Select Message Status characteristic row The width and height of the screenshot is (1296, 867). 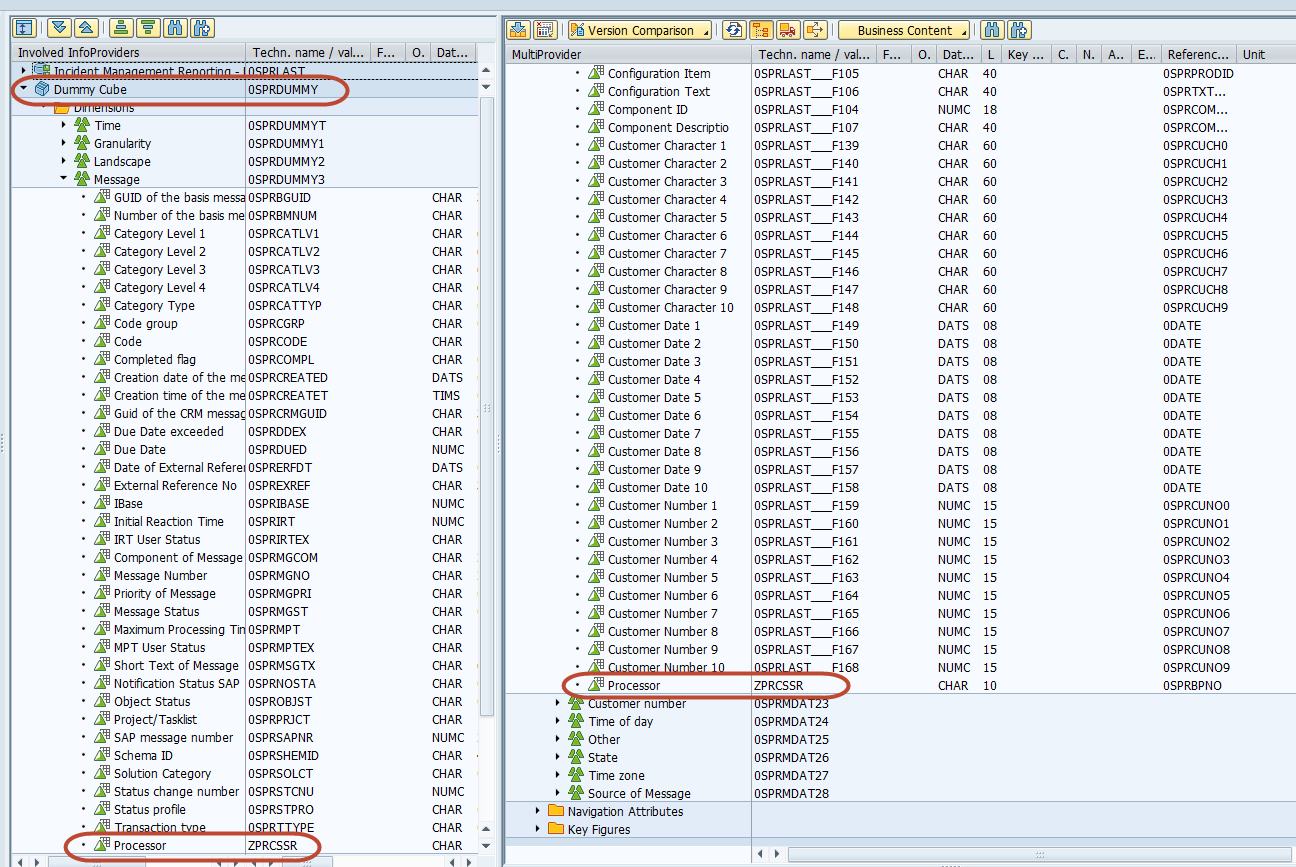point(245,611)
